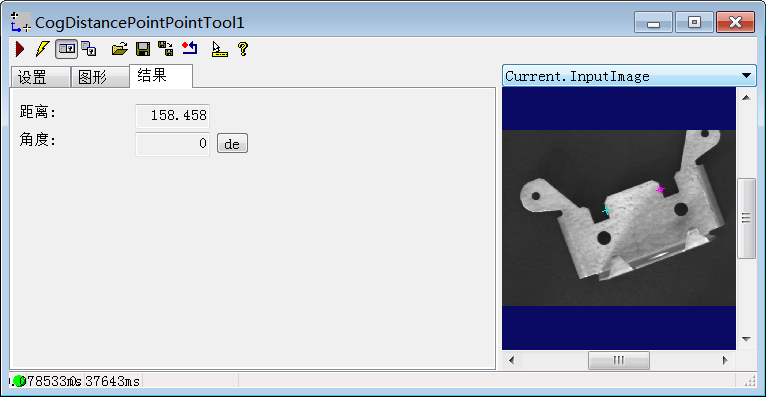Open help with yellow question mark
Image resolution: width=766 pixels, height=397 pixels.
tap(243, 49)
